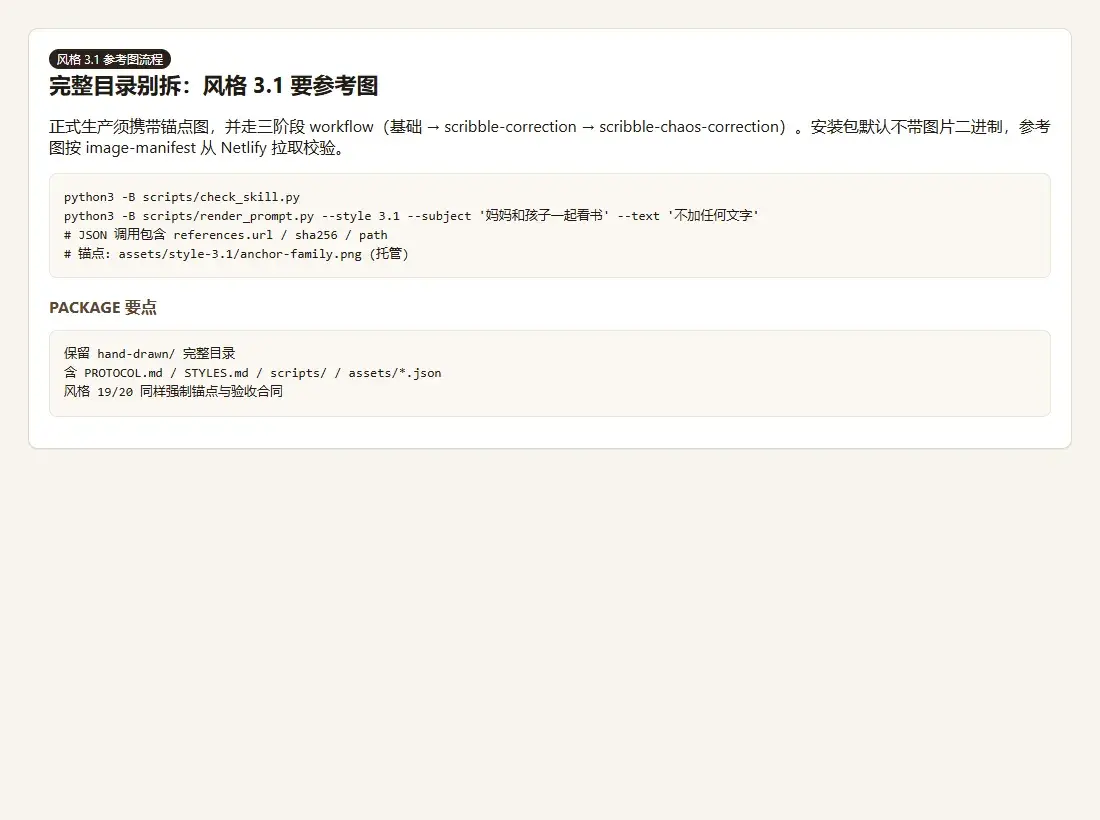Select the heading 完整目录别拆：风格 3.1 要参考图

[x=213, y=86]
